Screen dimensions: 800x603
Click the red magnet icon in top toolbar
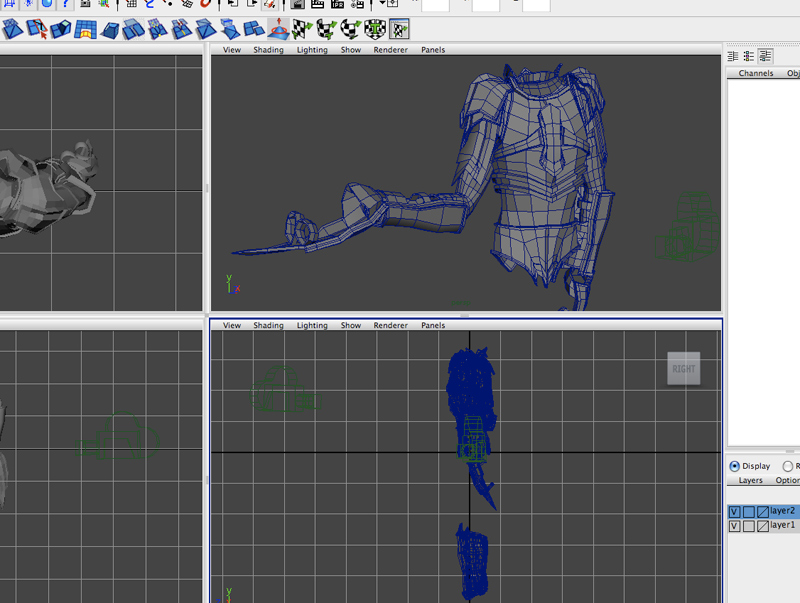pos(206,4)
